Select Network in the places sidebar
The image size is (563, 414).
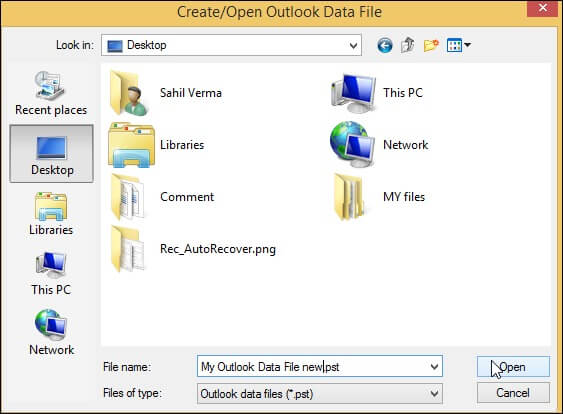point(51,332)
